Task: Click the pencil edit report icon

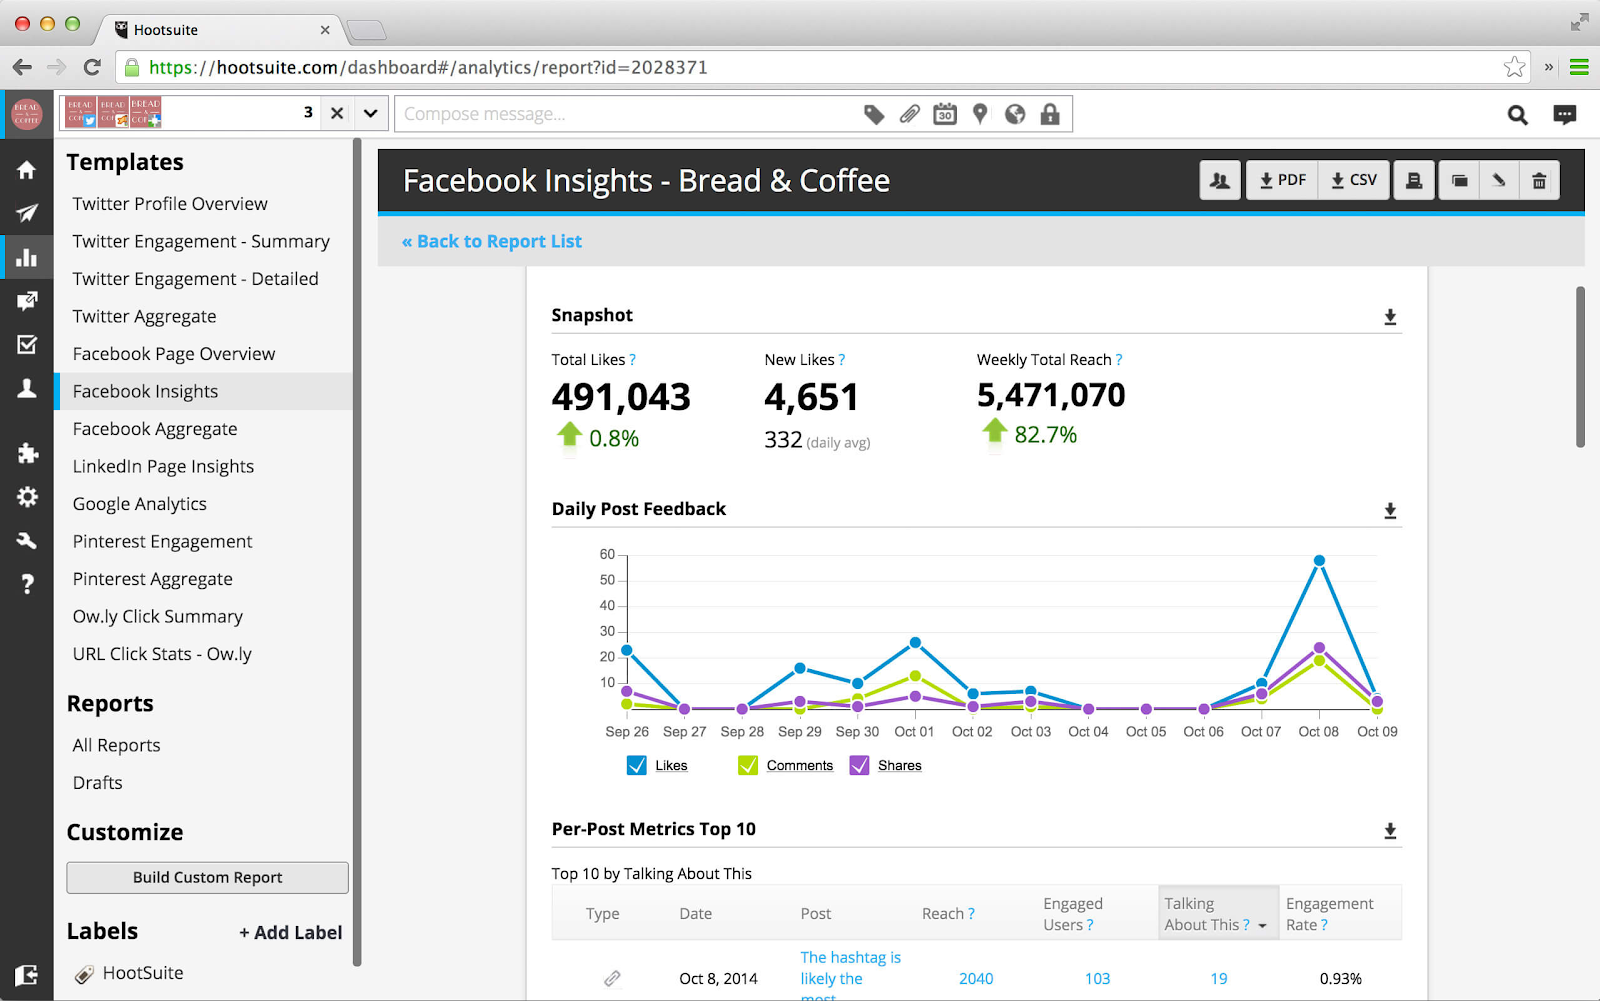Action: point(1498,181)
